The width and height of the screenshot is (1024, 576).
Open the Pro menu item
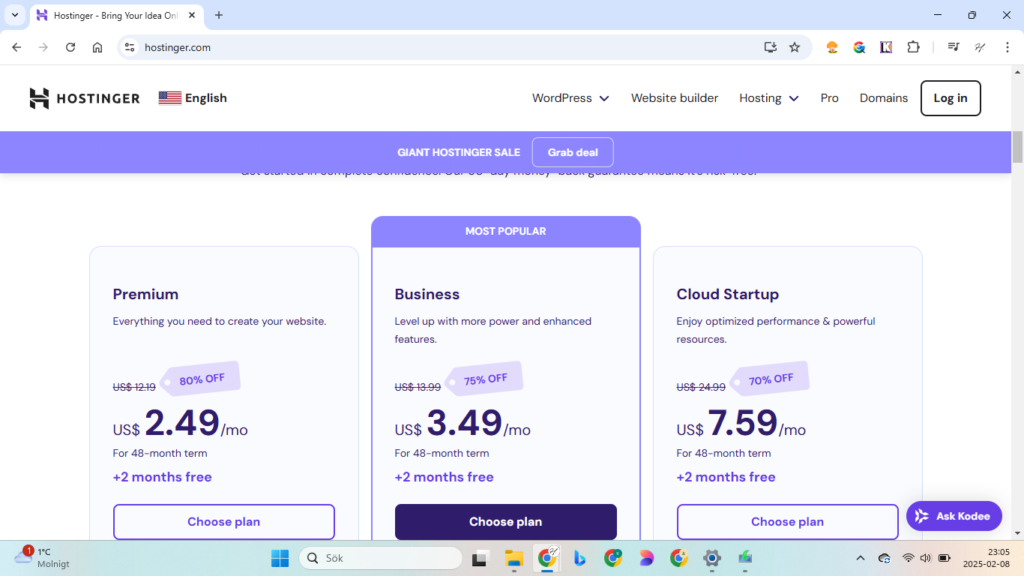point(829,98)
